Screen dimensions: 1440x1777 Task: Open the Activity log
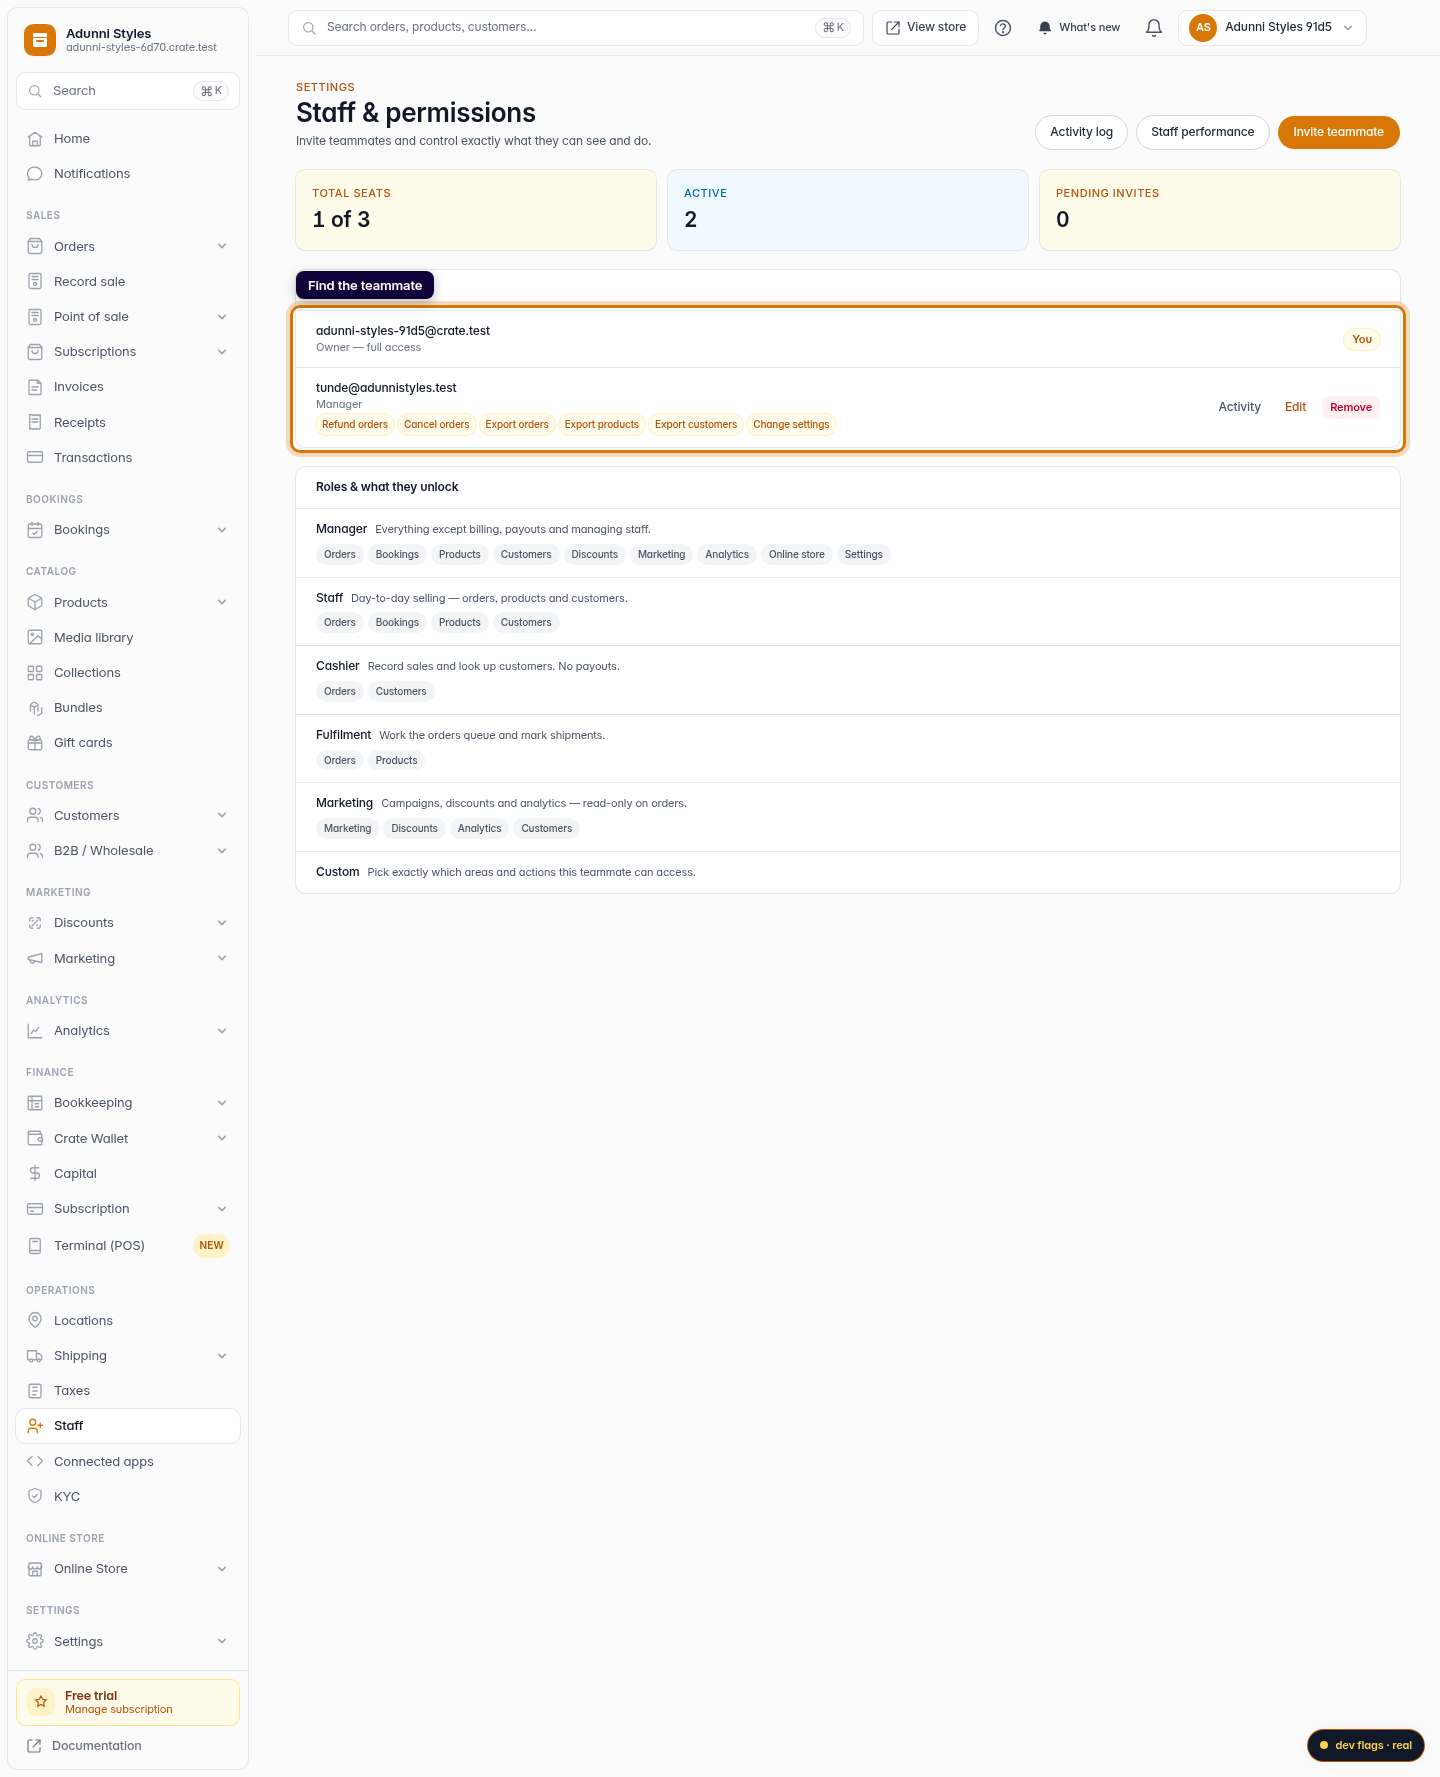1081,132
